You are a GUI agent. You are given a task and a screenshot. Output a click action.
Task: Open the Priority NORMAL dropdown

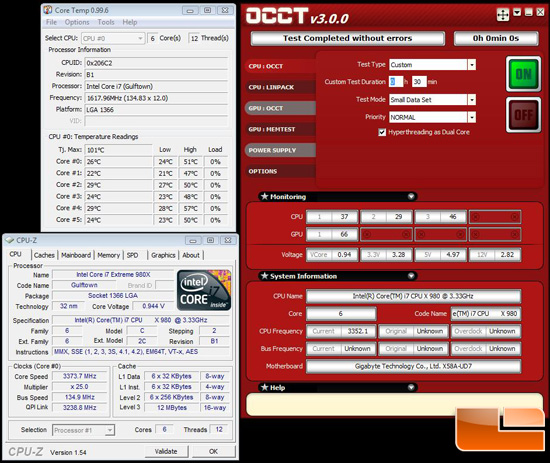[472, 117]
